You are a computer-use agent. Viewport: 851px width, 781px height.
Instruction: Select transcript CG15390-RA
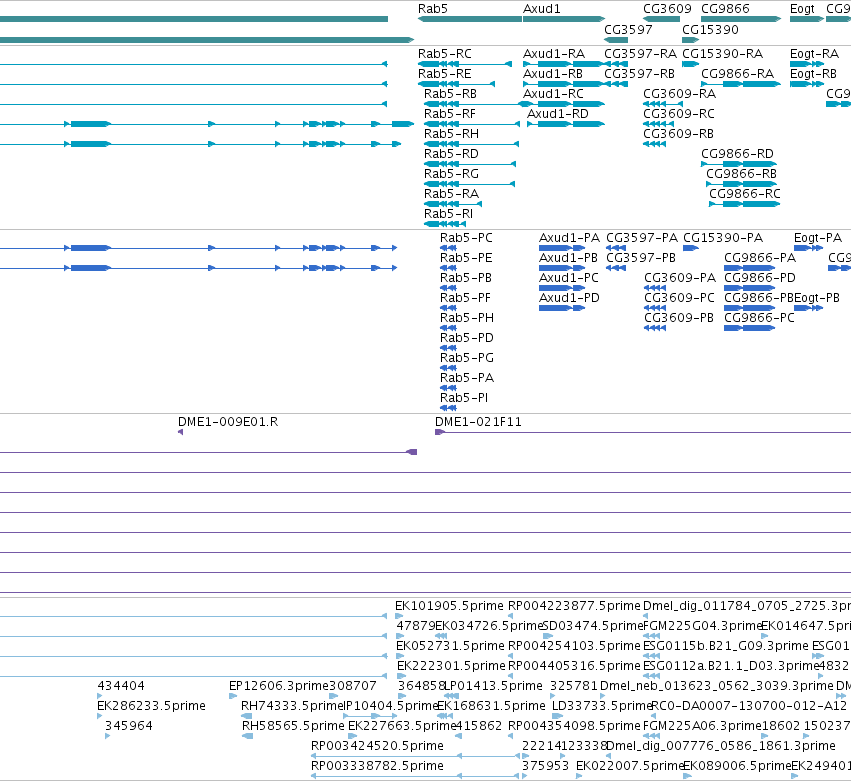(722, 54)
